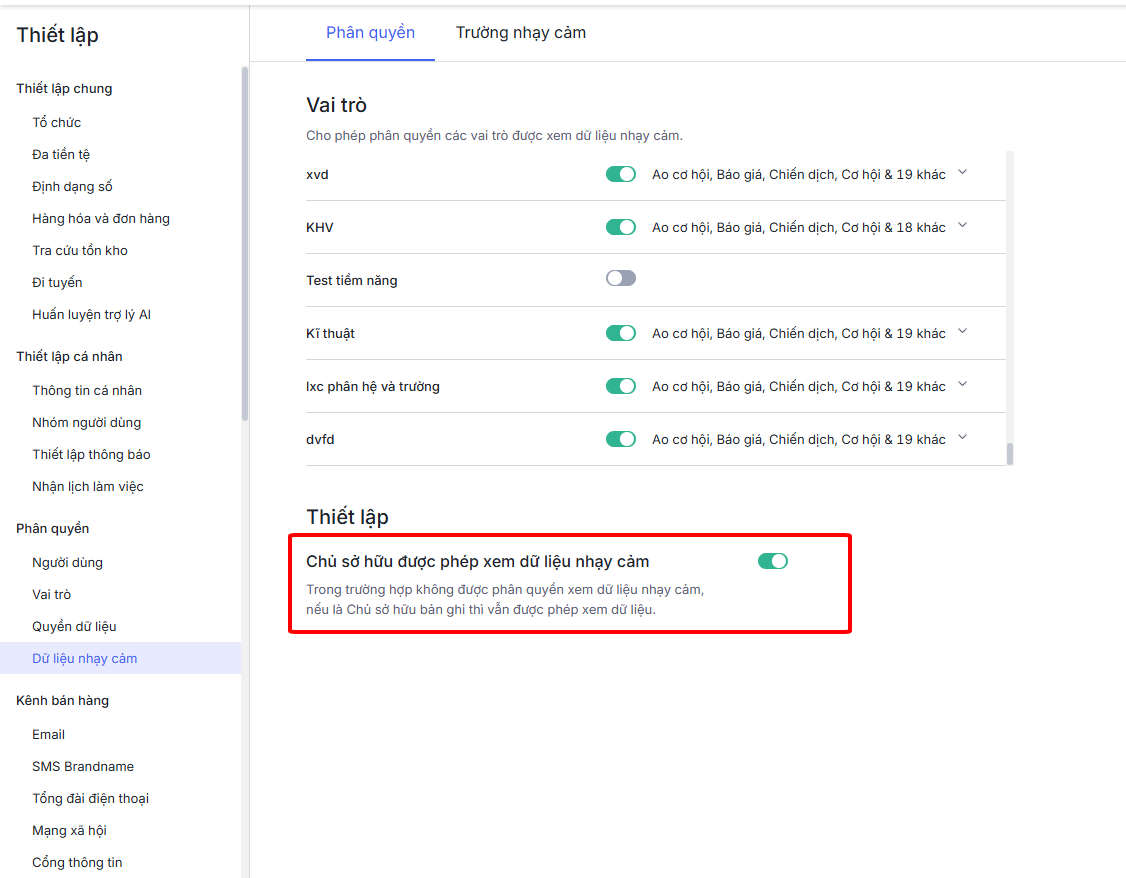This screenshot has height=878, width=1126.
Task: Open Quyền dữ liệu settings page
Action: pyautogui.click(x=74, y=626)
